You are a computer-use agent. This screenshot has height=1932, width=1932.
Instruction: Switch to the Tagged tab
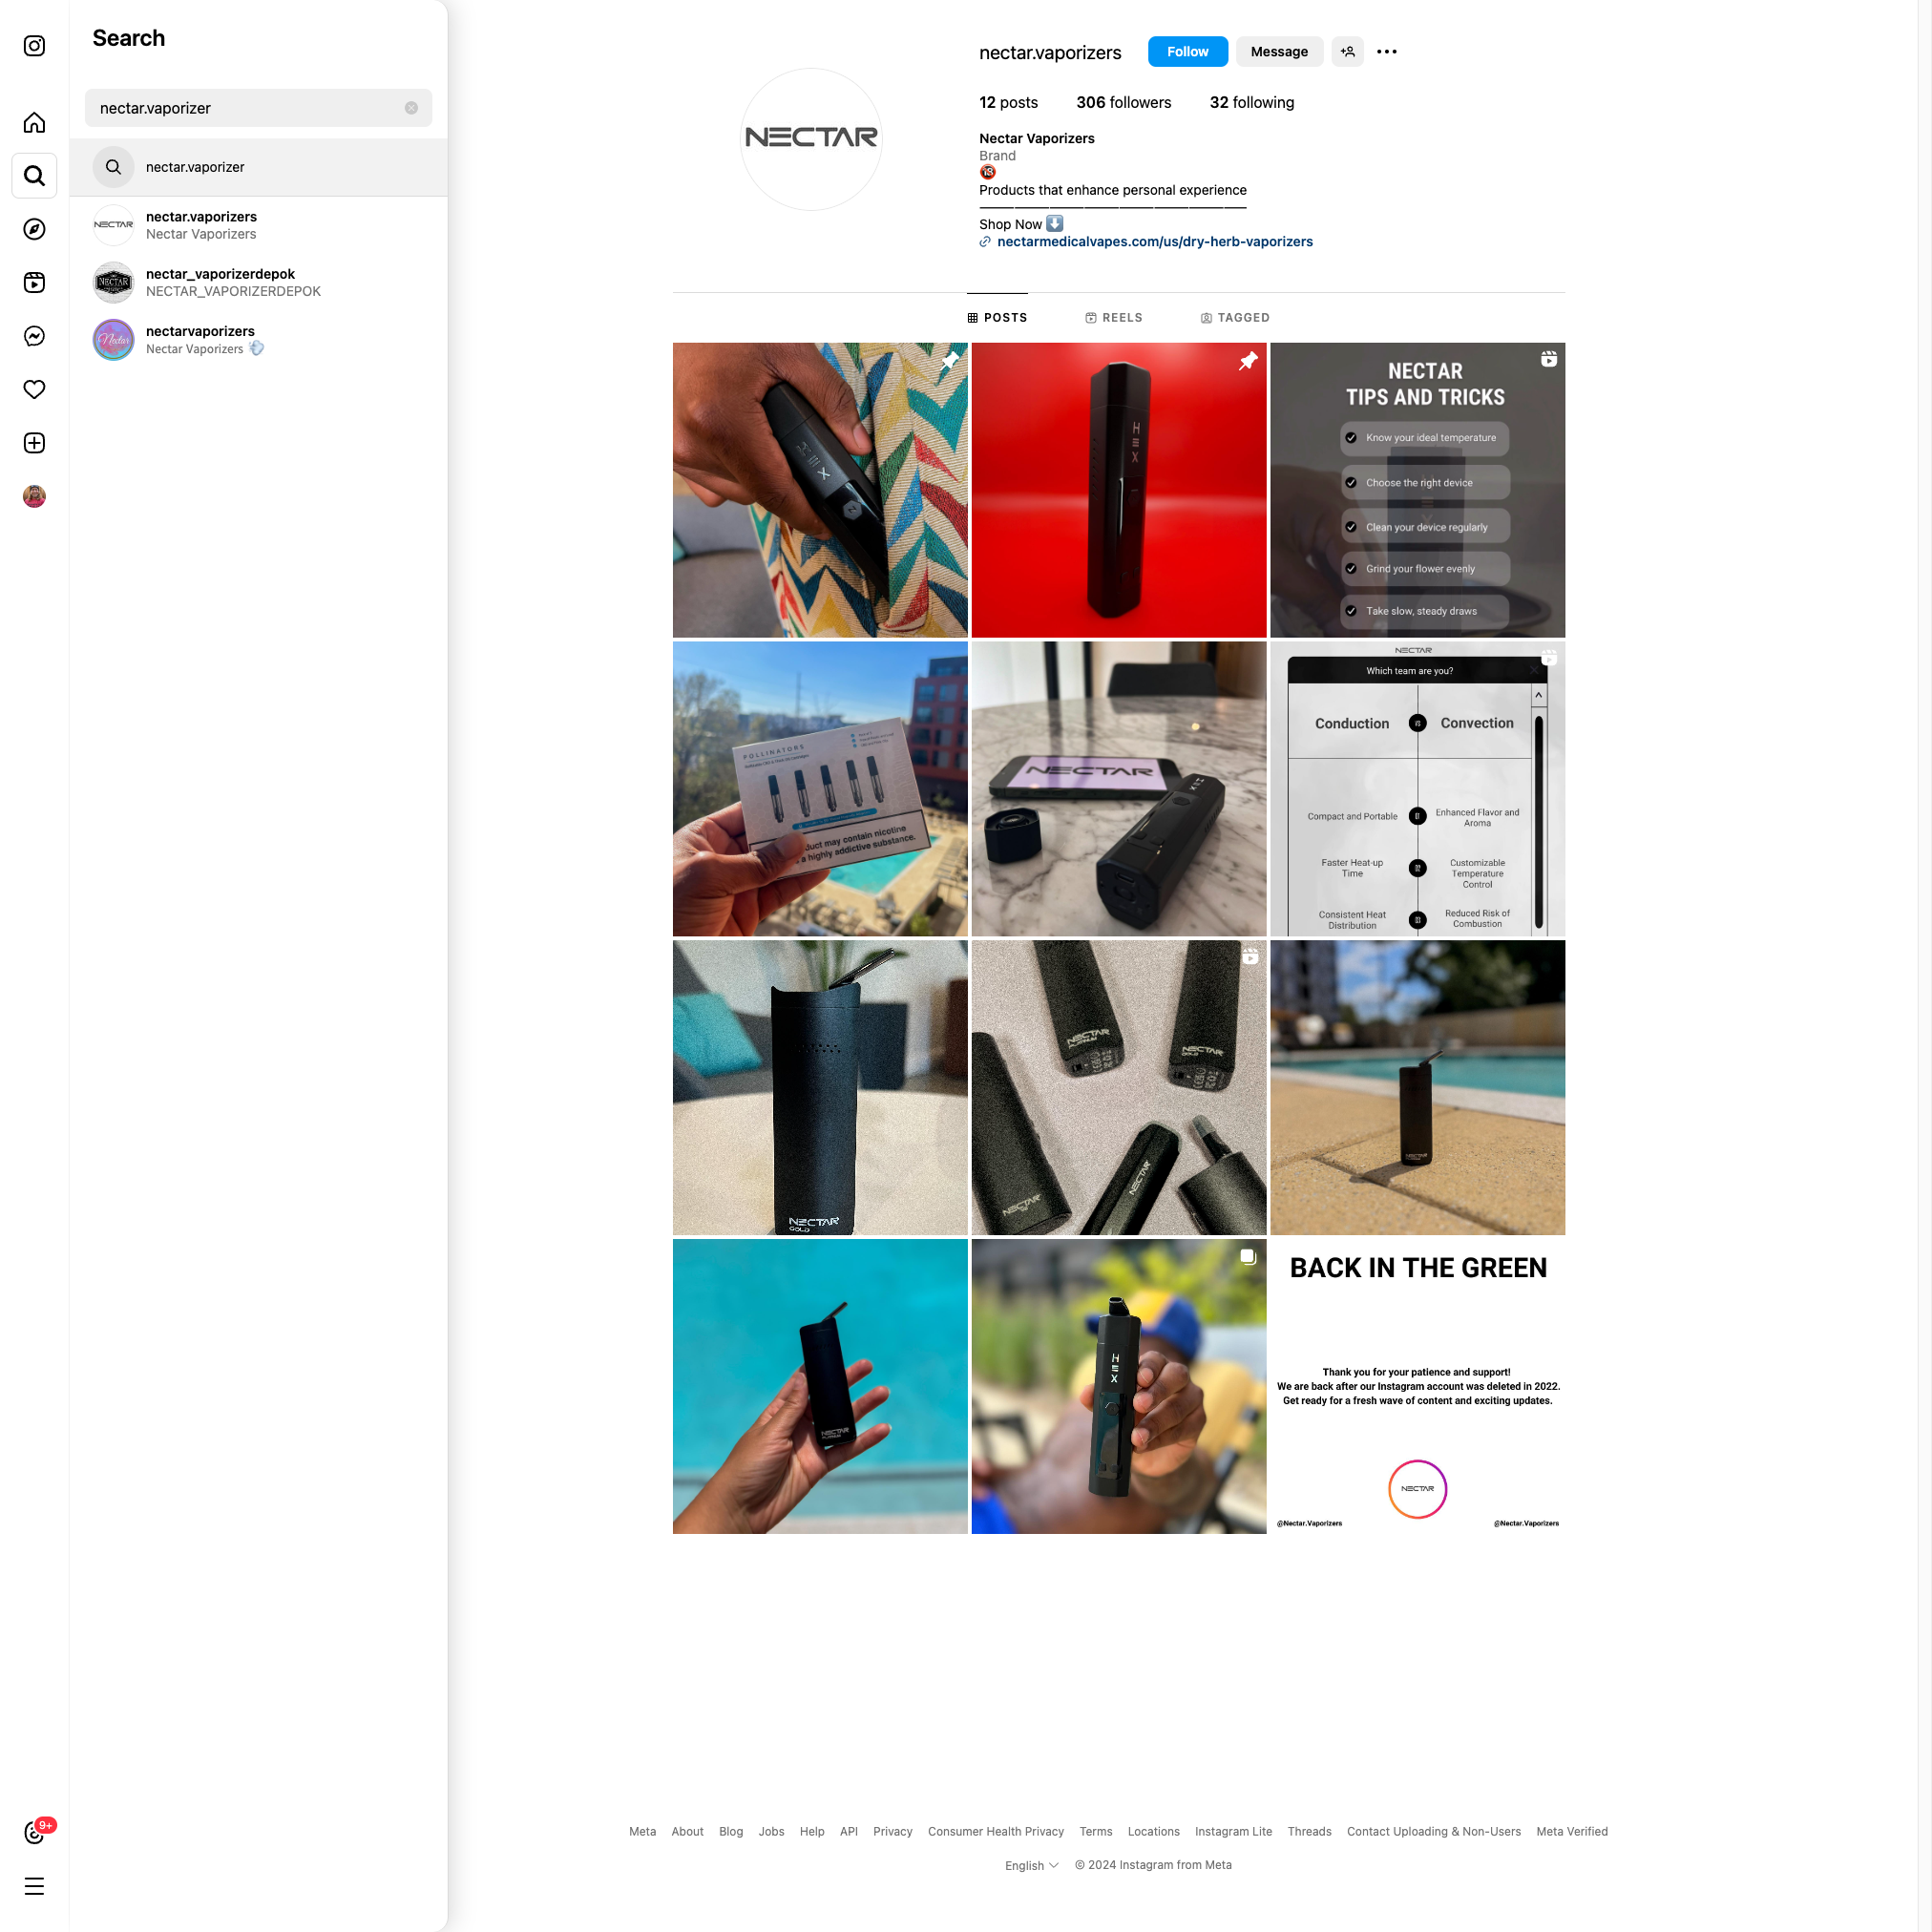click(x=1235, y=318)
